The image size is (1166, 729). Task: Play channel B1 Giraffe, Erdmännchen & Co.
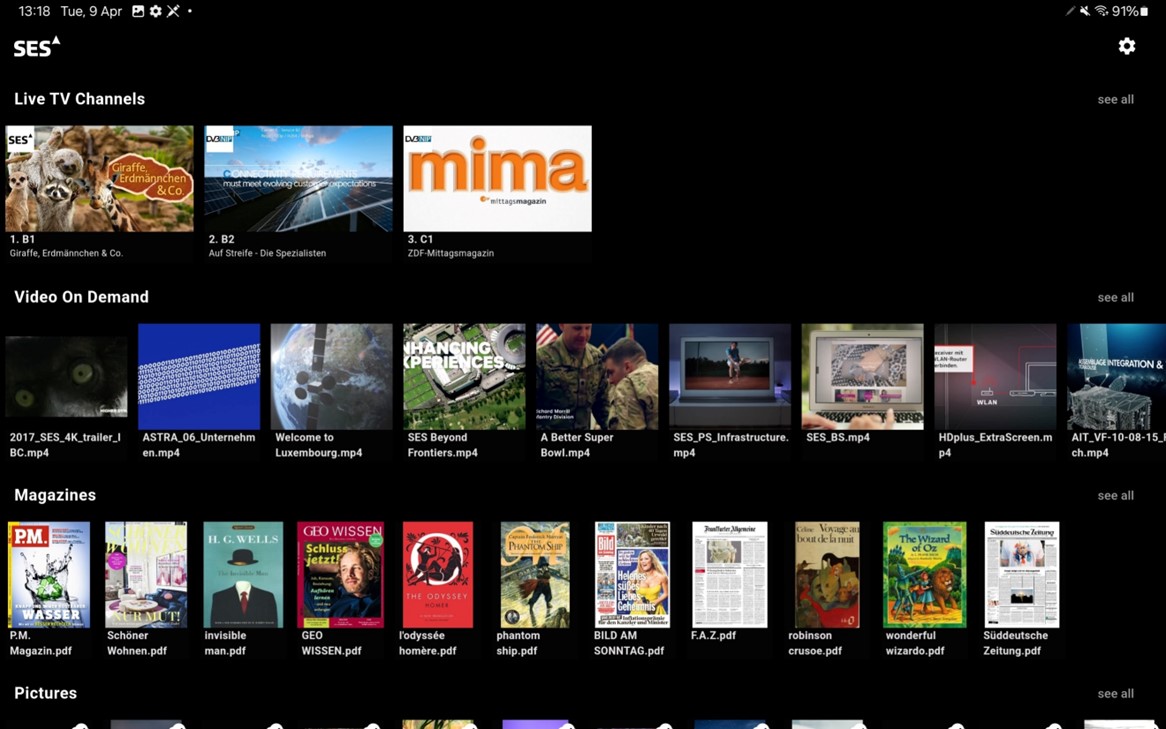(x=99, y=178)
